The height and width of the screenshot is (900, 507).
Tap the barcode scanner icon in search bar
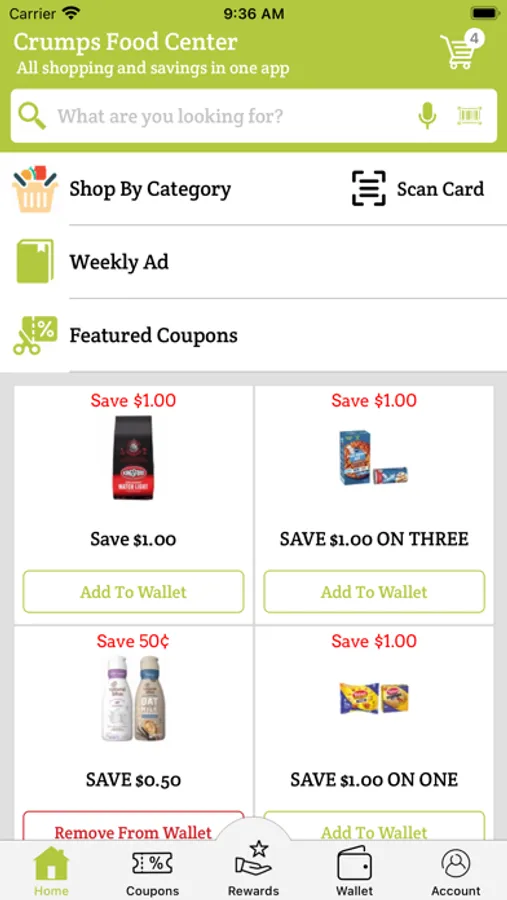coord(470,116)
